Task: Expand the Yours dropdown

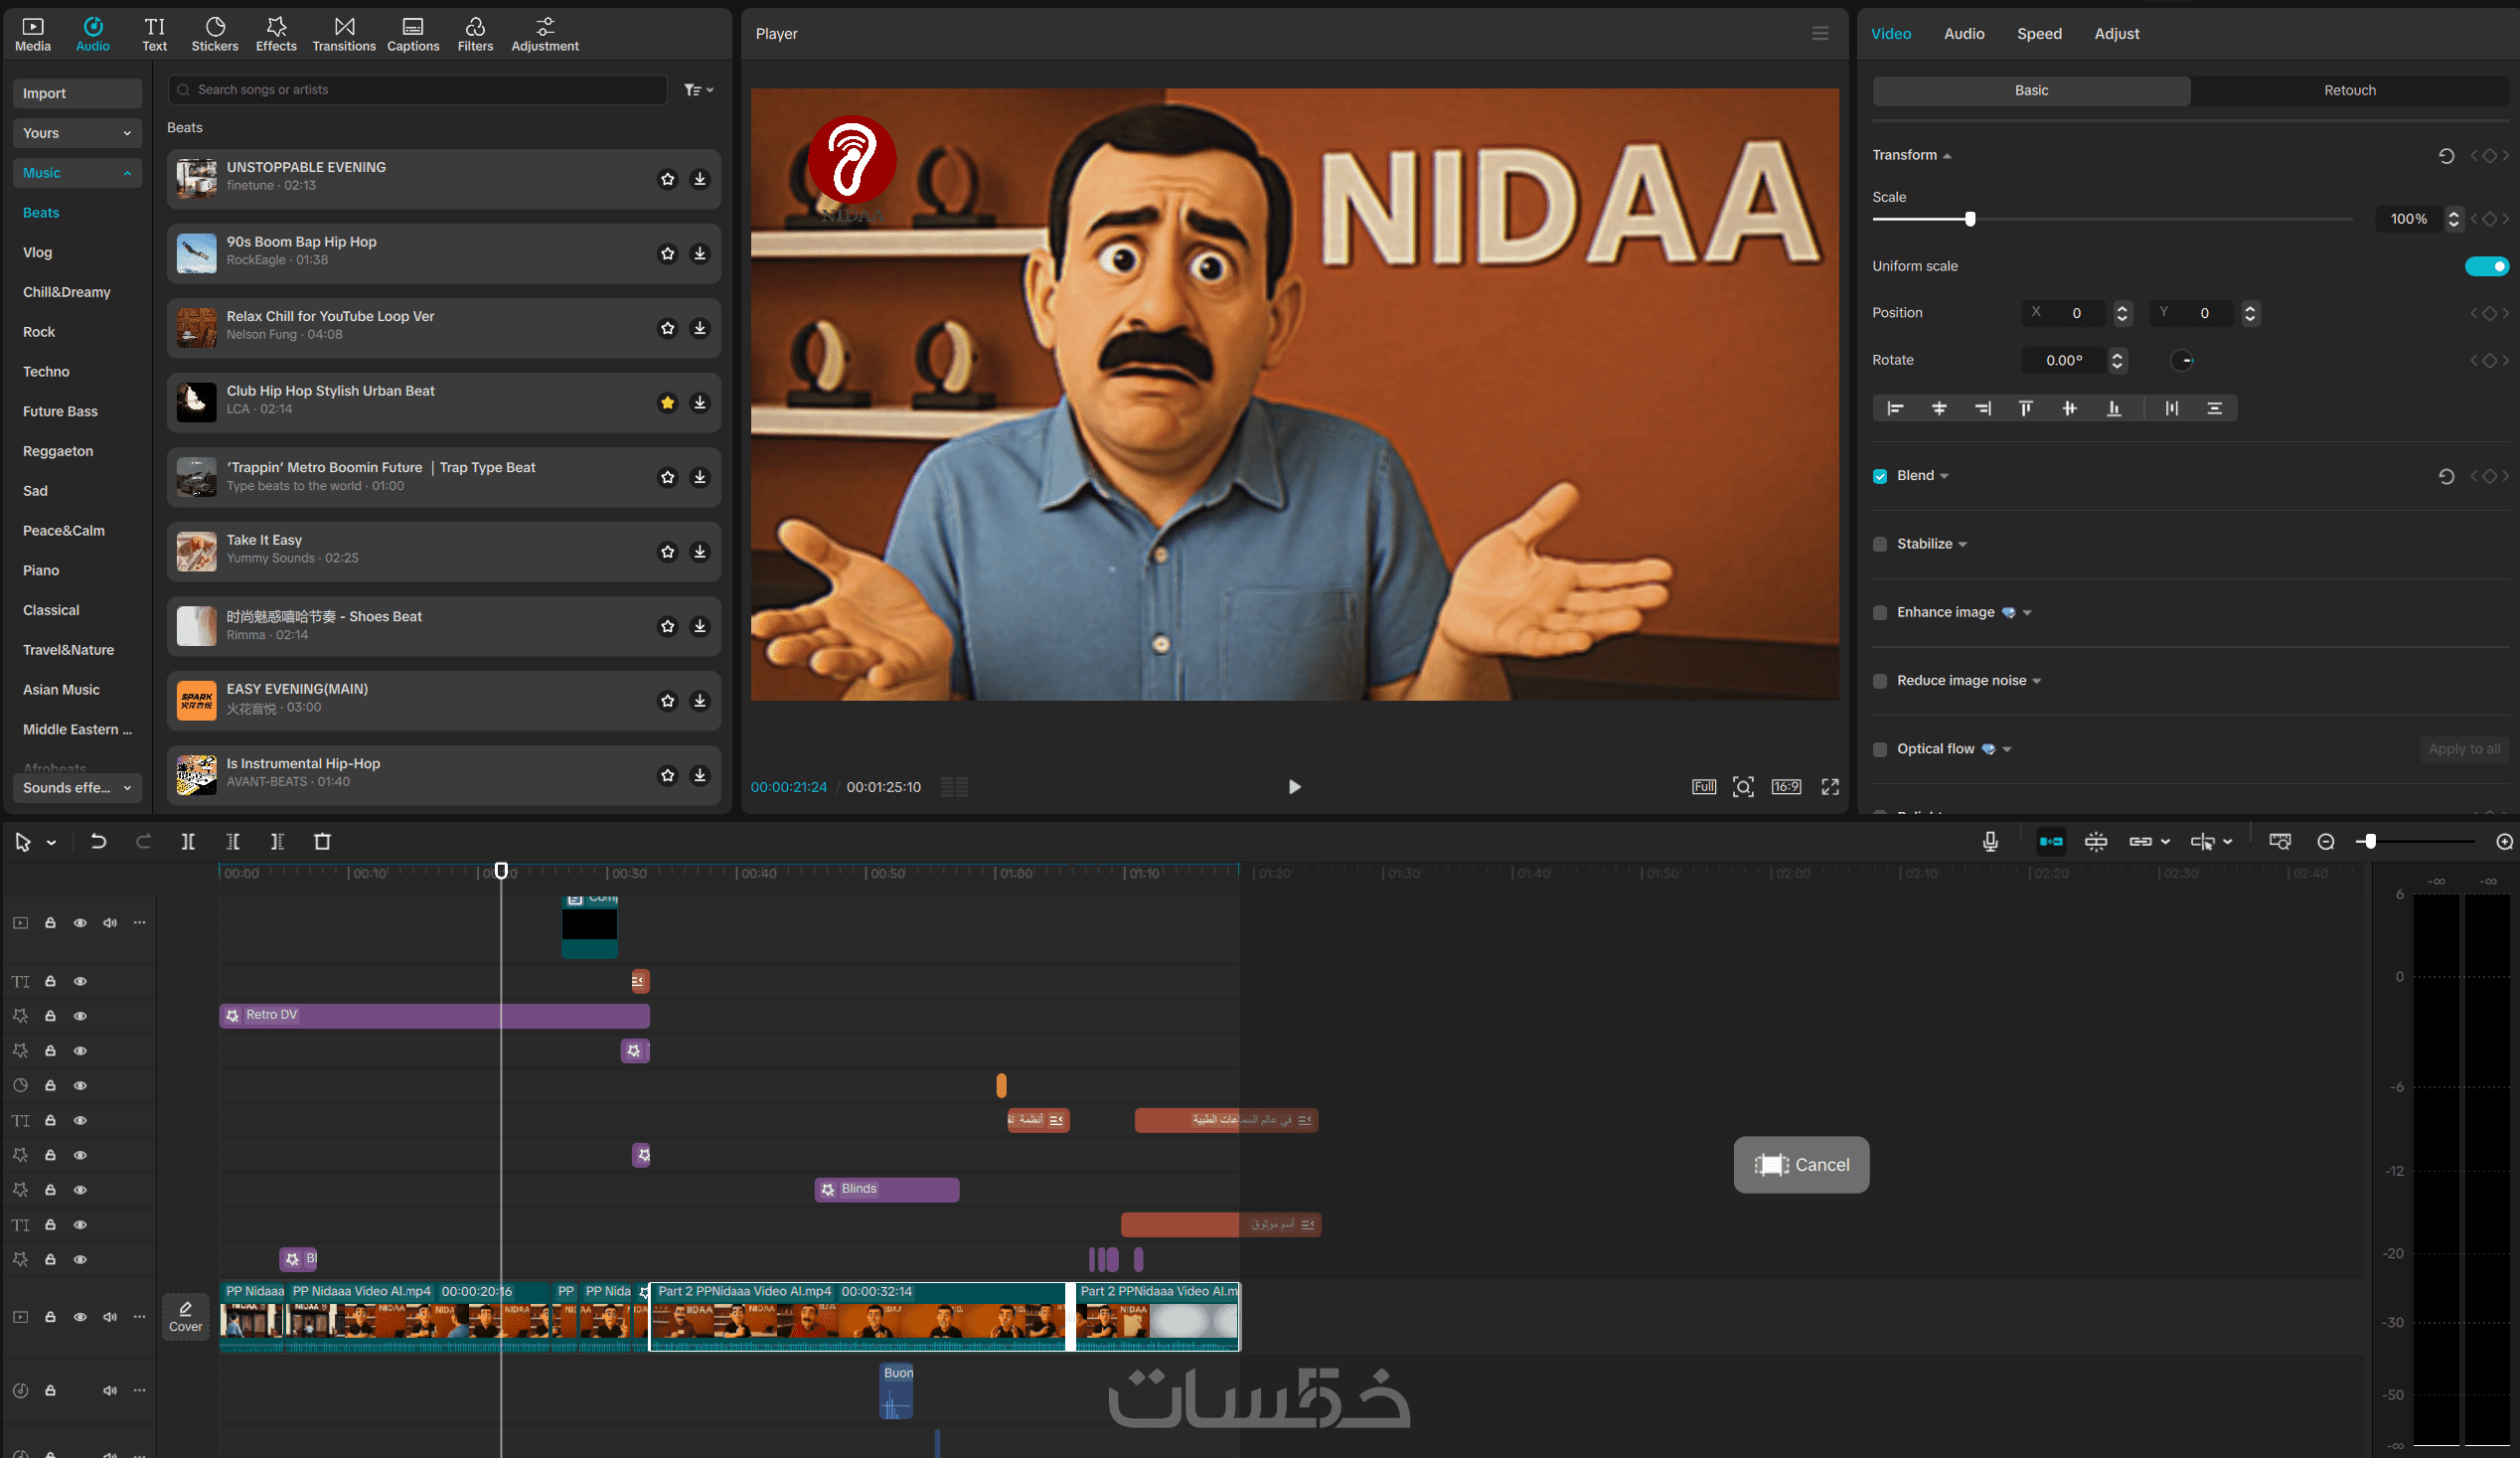Action: pyautogui.click(x=77, y=133)
